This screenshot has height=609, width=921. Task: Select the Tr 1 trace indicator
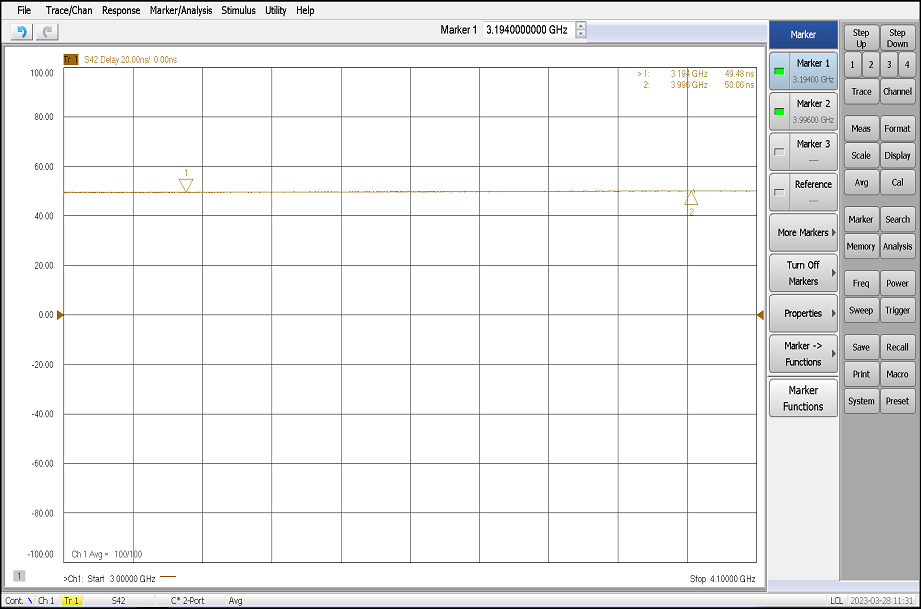[x=70, y=601]
